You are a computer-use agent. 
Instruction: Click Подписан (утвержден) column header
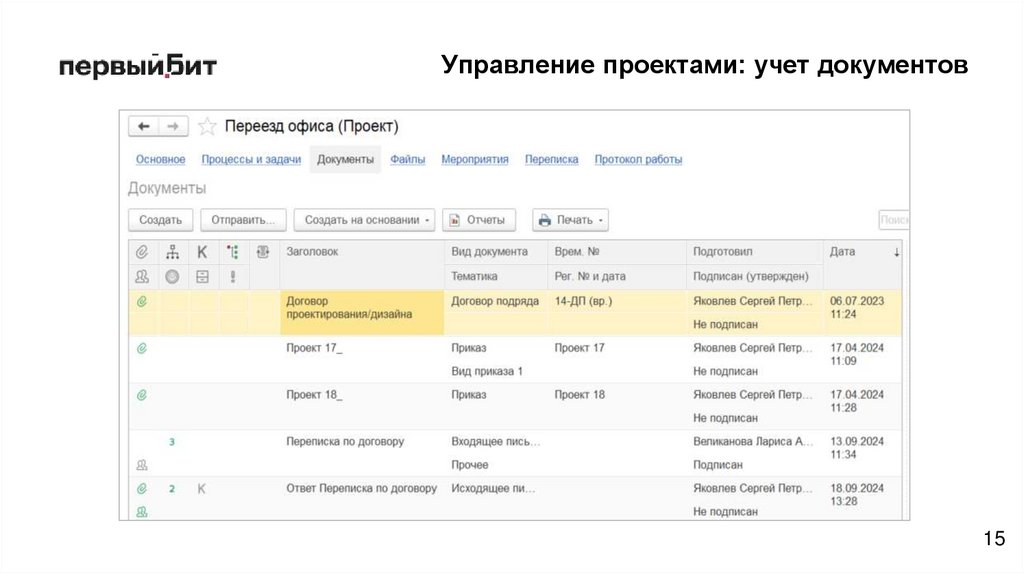tap(750, 276)
